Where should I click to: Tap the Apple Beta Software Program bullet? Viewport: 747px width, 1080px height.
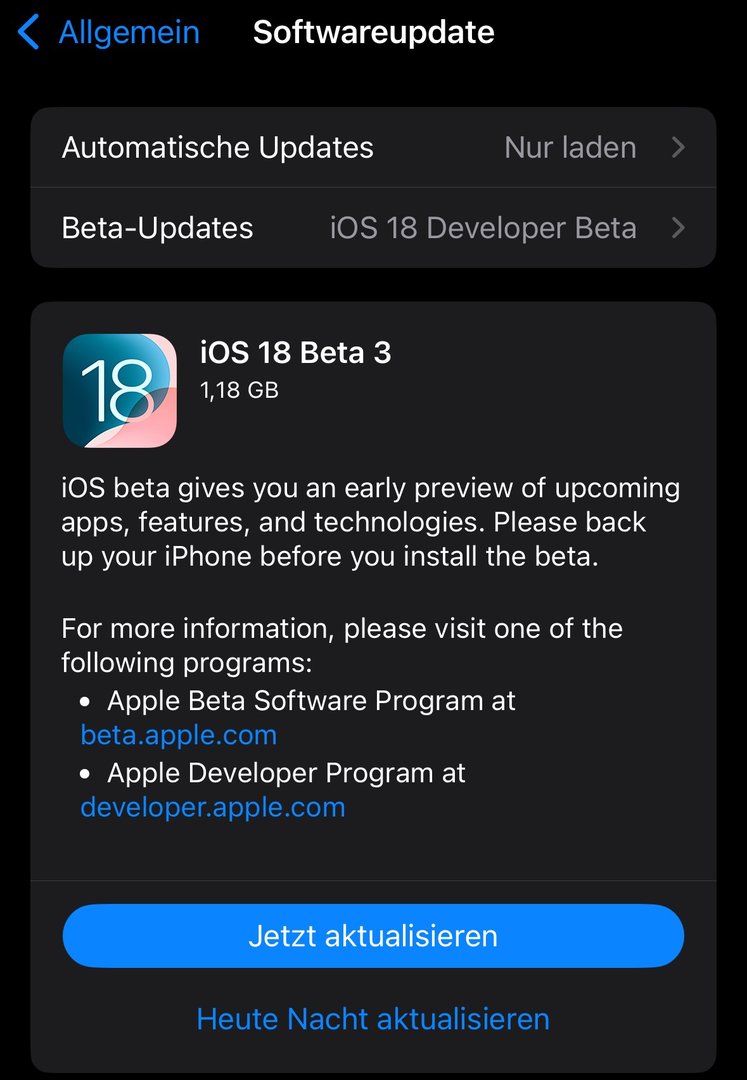311,700
